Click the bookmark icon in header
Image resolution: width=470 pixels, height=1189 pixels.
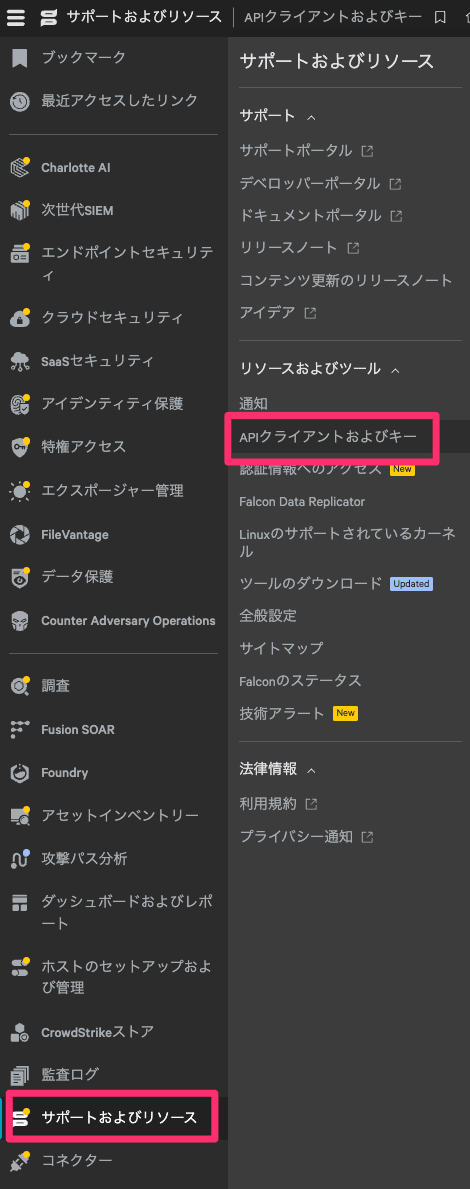440,17
